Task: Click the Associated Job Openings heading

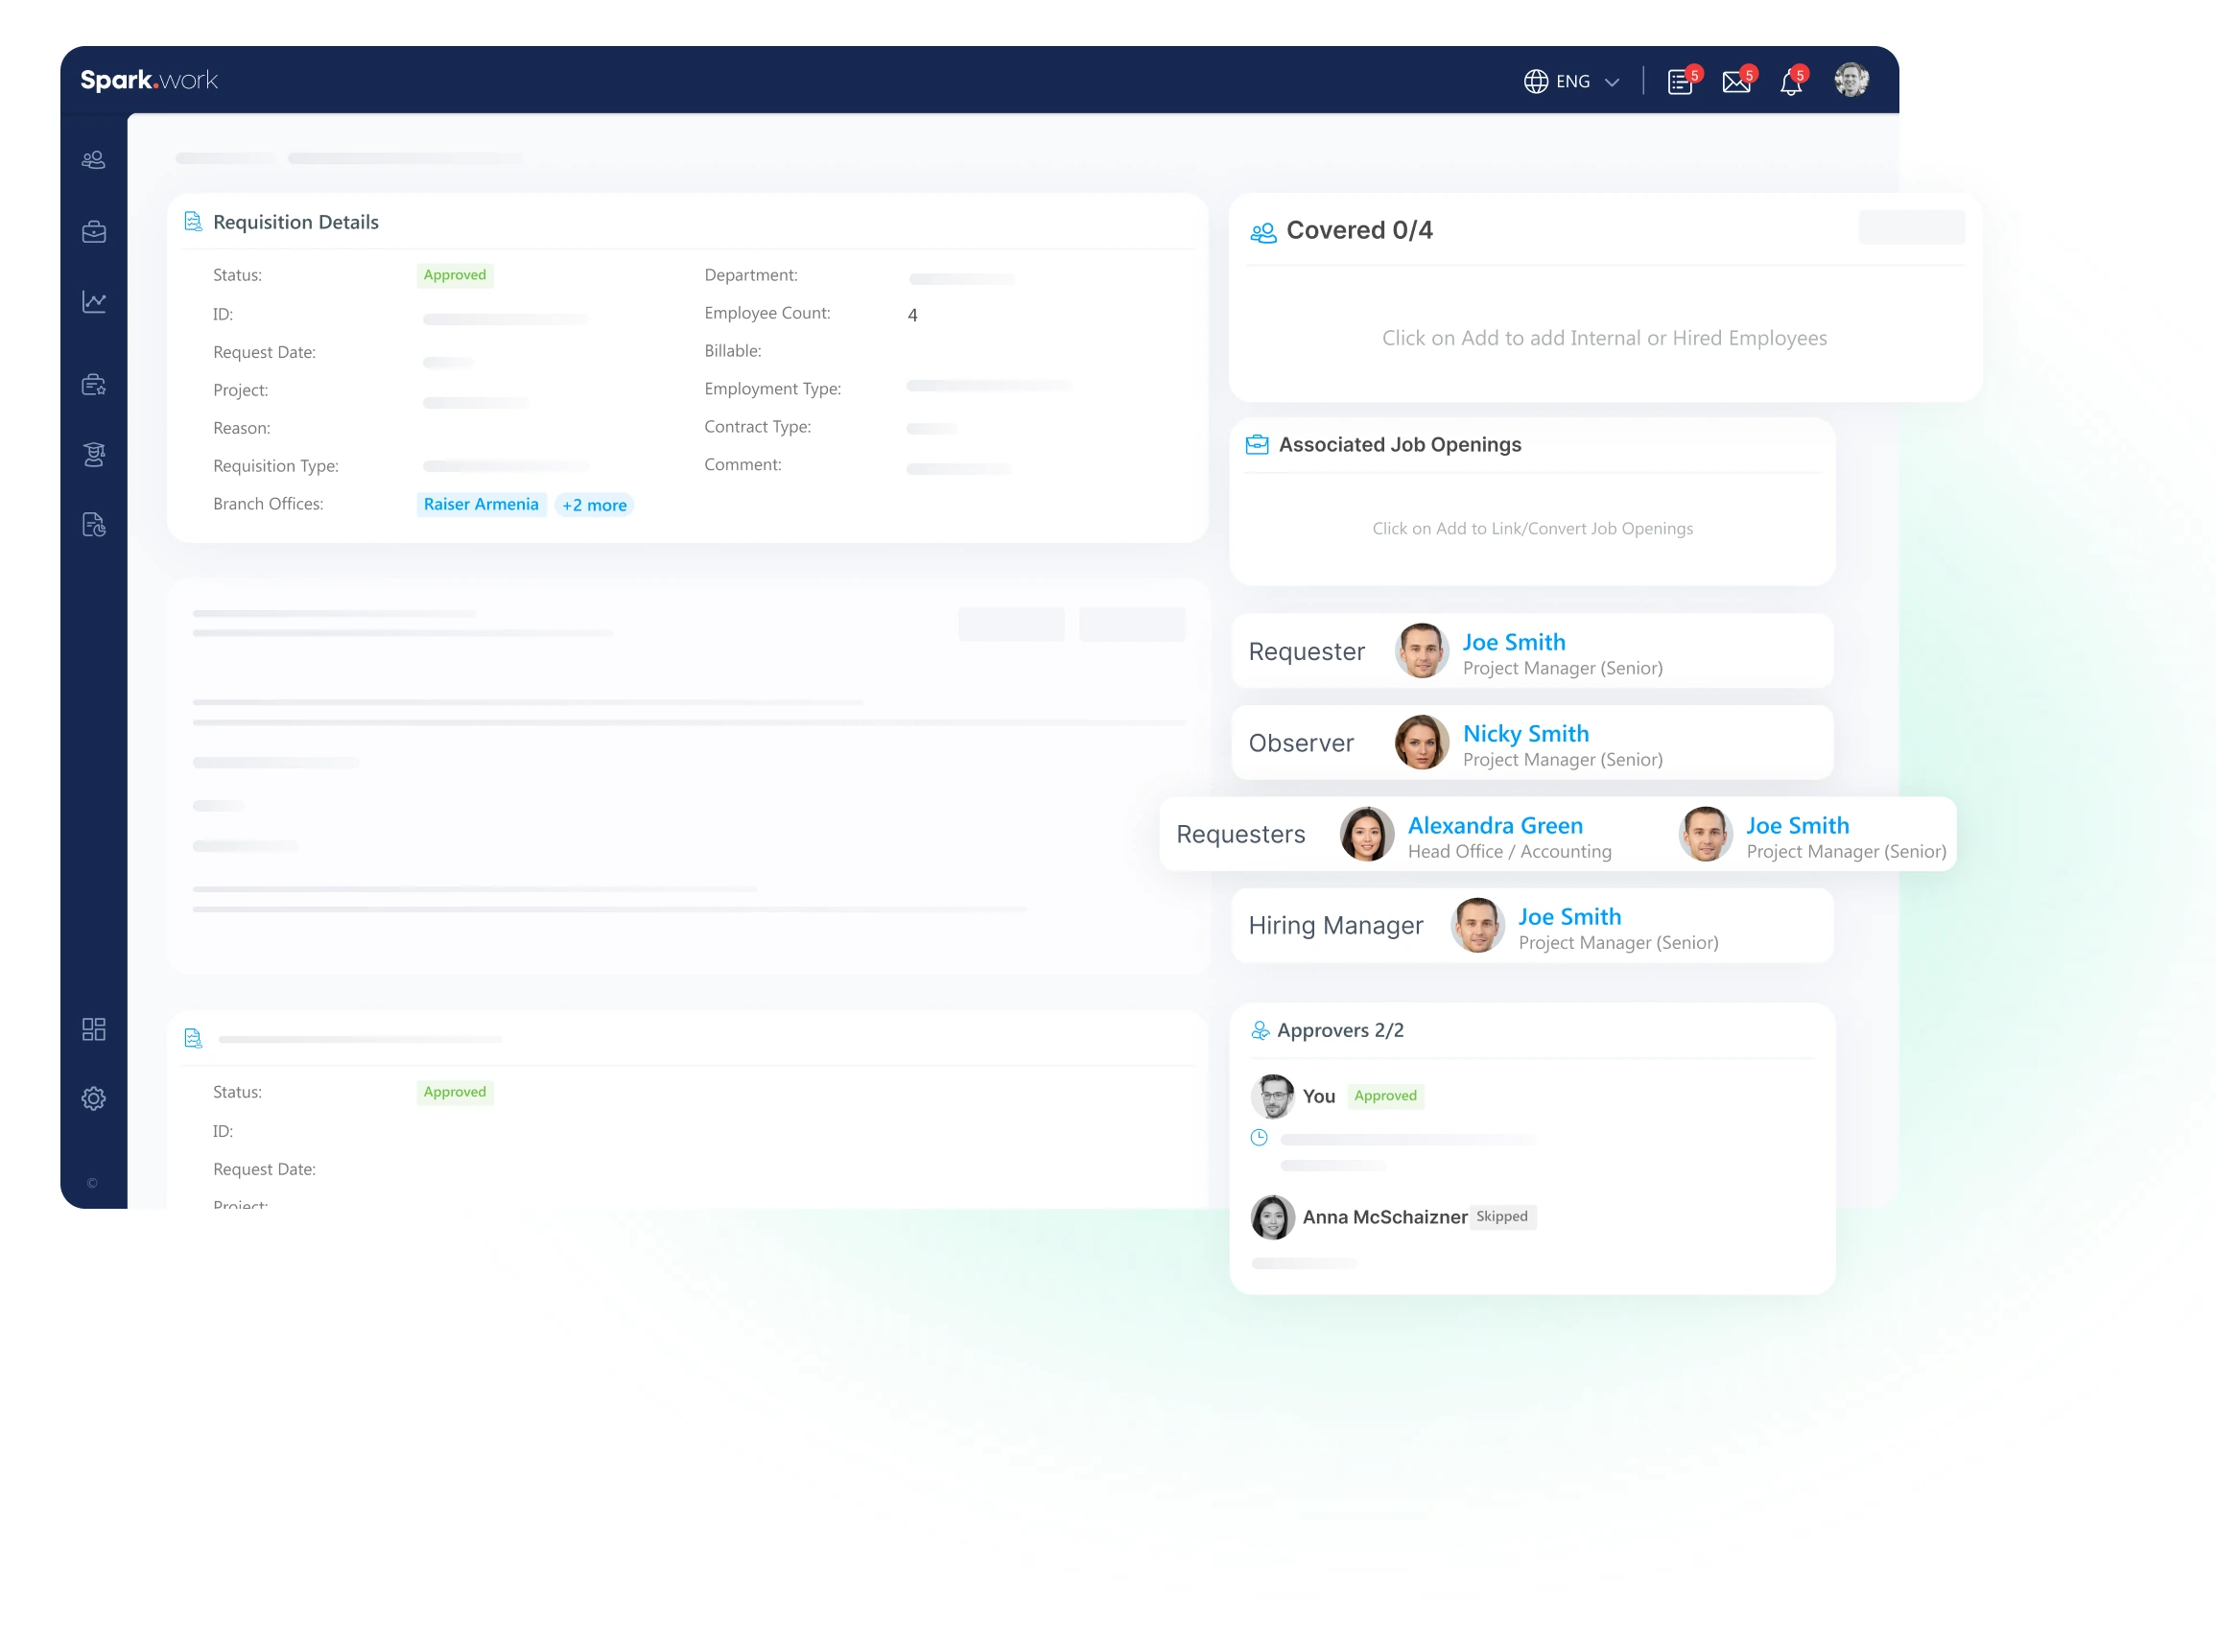Action: tap(1400, 445)
